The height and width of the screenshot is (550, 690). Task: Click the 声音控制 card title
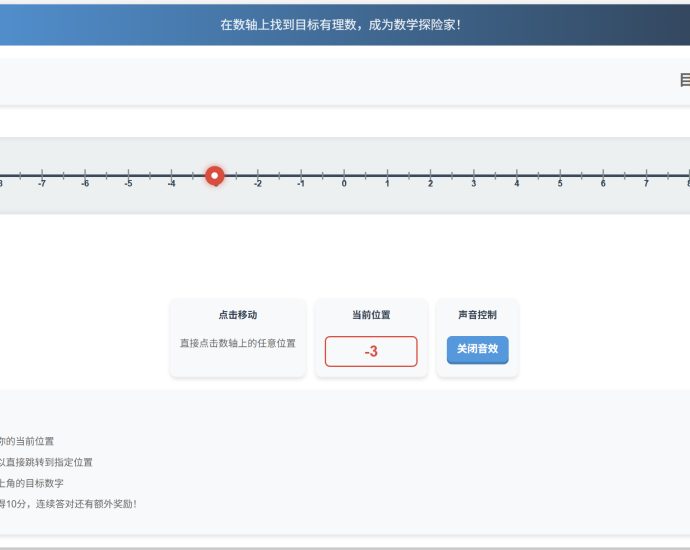pos(477,315)
